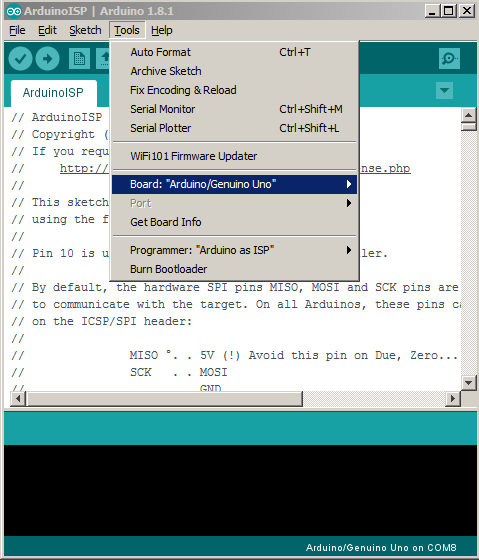
Task: Open the tab options dropdown arrow
Action: pyautogui.click(x=444, y=91)
